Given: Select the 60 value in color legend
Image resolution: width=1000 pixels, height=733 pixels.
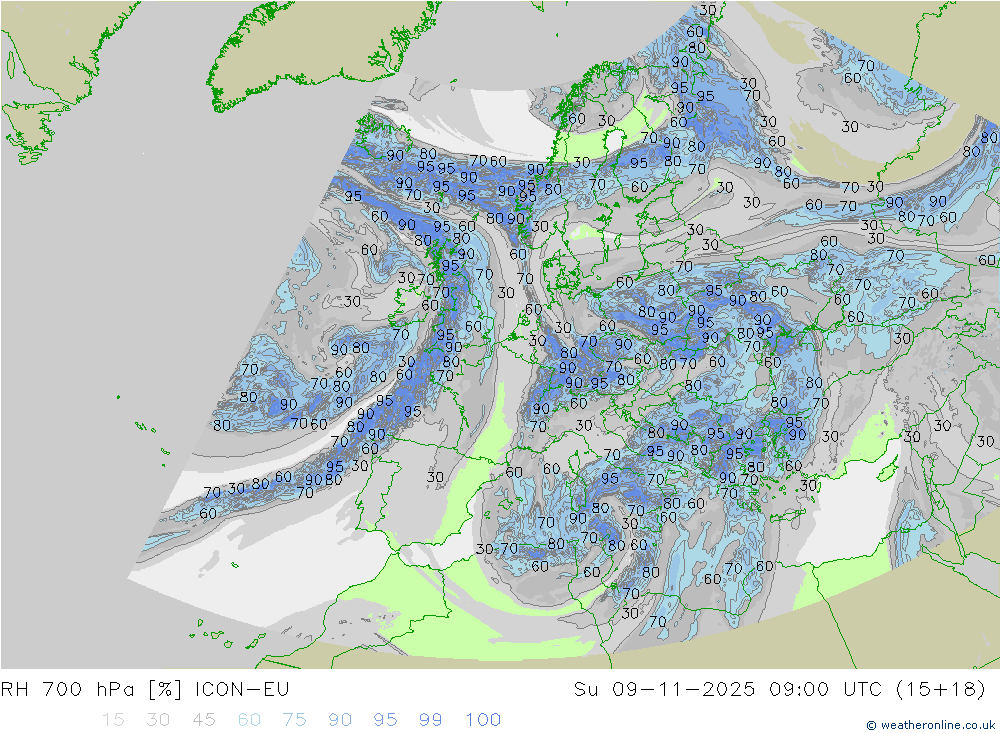Looking at the screenshot, I should pyautogui.click(x=249, y=720).
